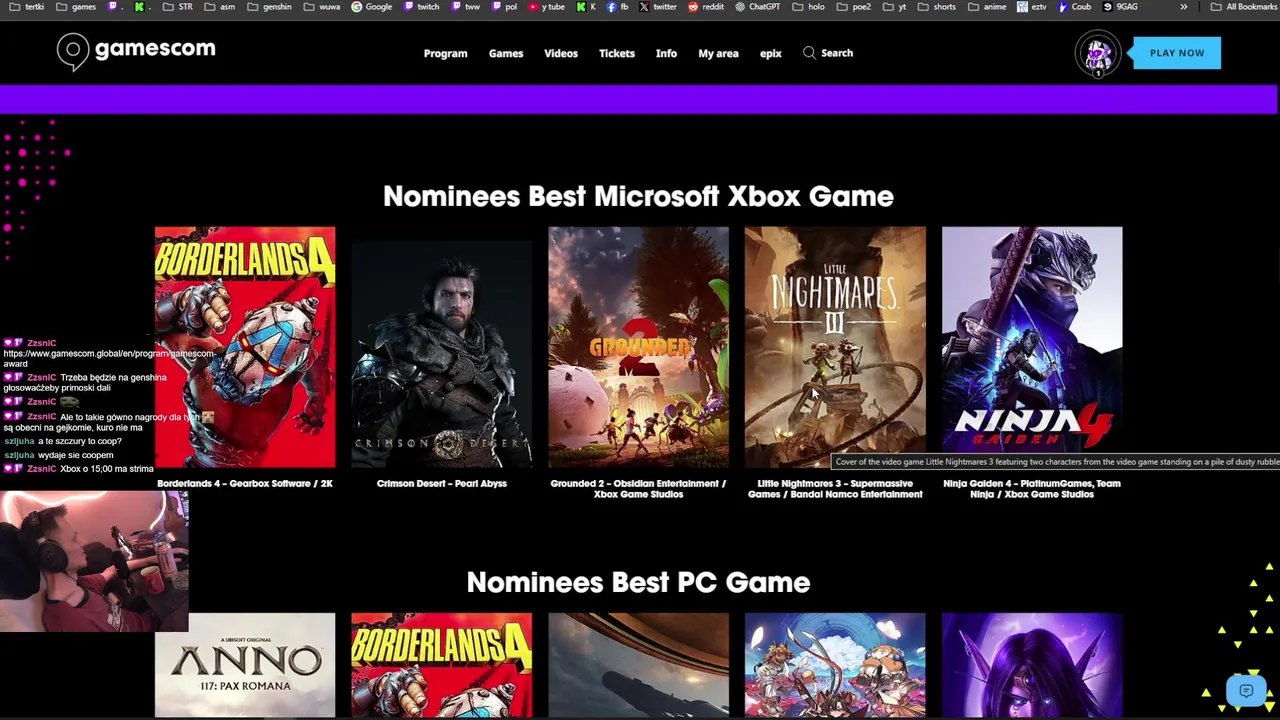This screenshot has width=1280, height=720.
Task: Open the pol Twitch bookmark
Action: pos(504,7)
